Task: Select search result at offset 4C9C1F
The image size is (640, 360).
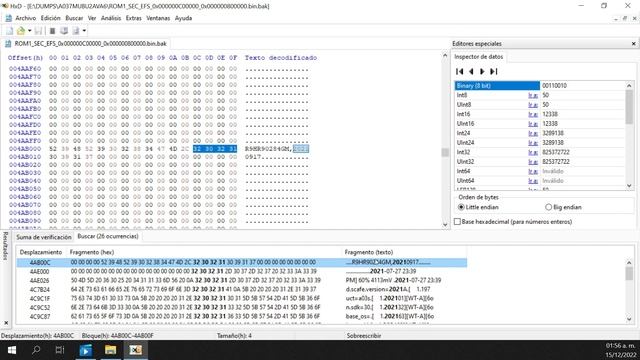Action: point(242,298)
